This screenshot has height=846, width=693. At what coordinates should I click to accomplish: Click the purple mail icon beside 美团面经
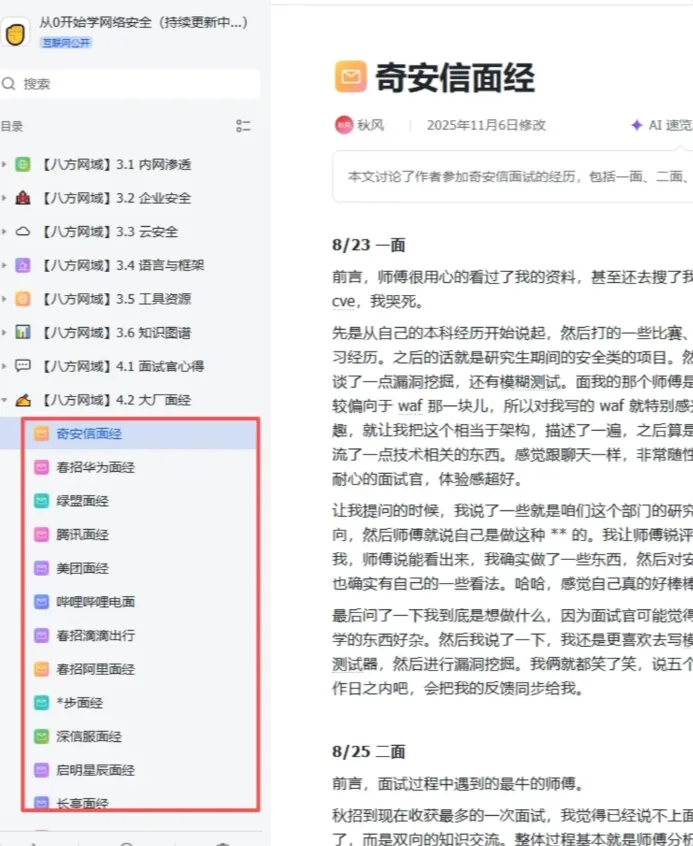coord(42,568)
